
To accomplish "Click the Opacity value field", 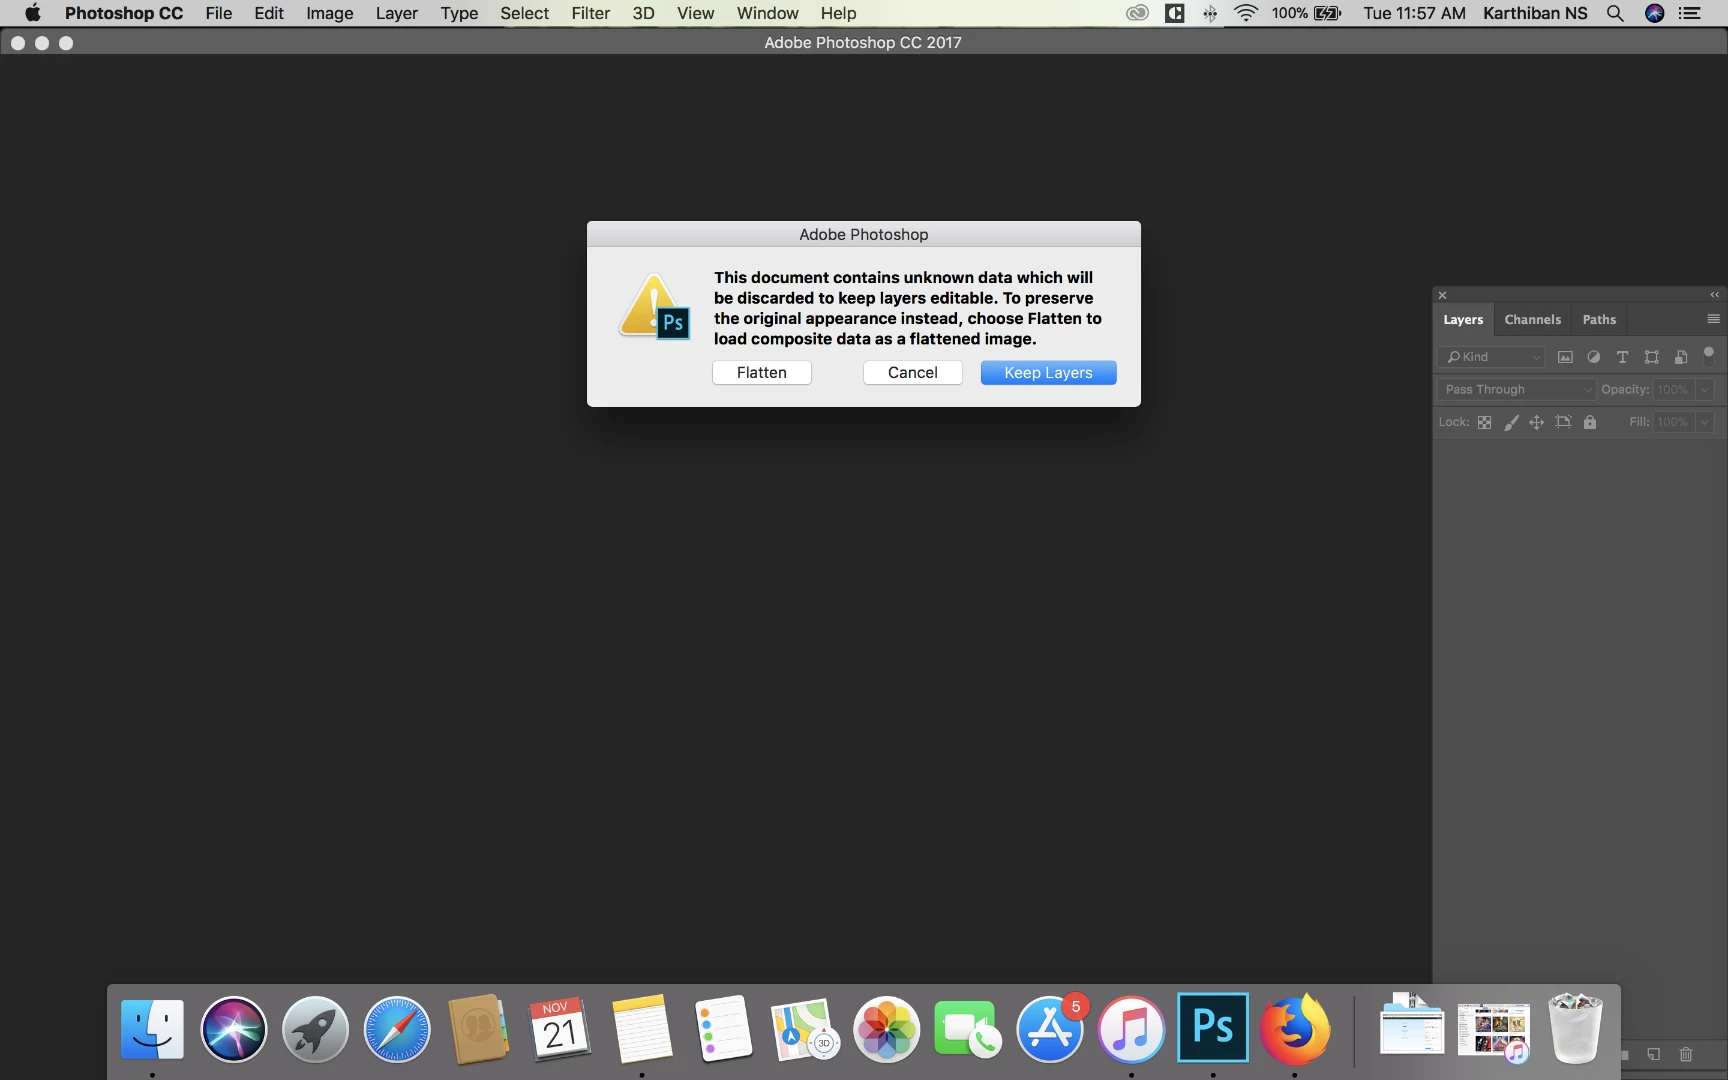I will click(1673, 389).
